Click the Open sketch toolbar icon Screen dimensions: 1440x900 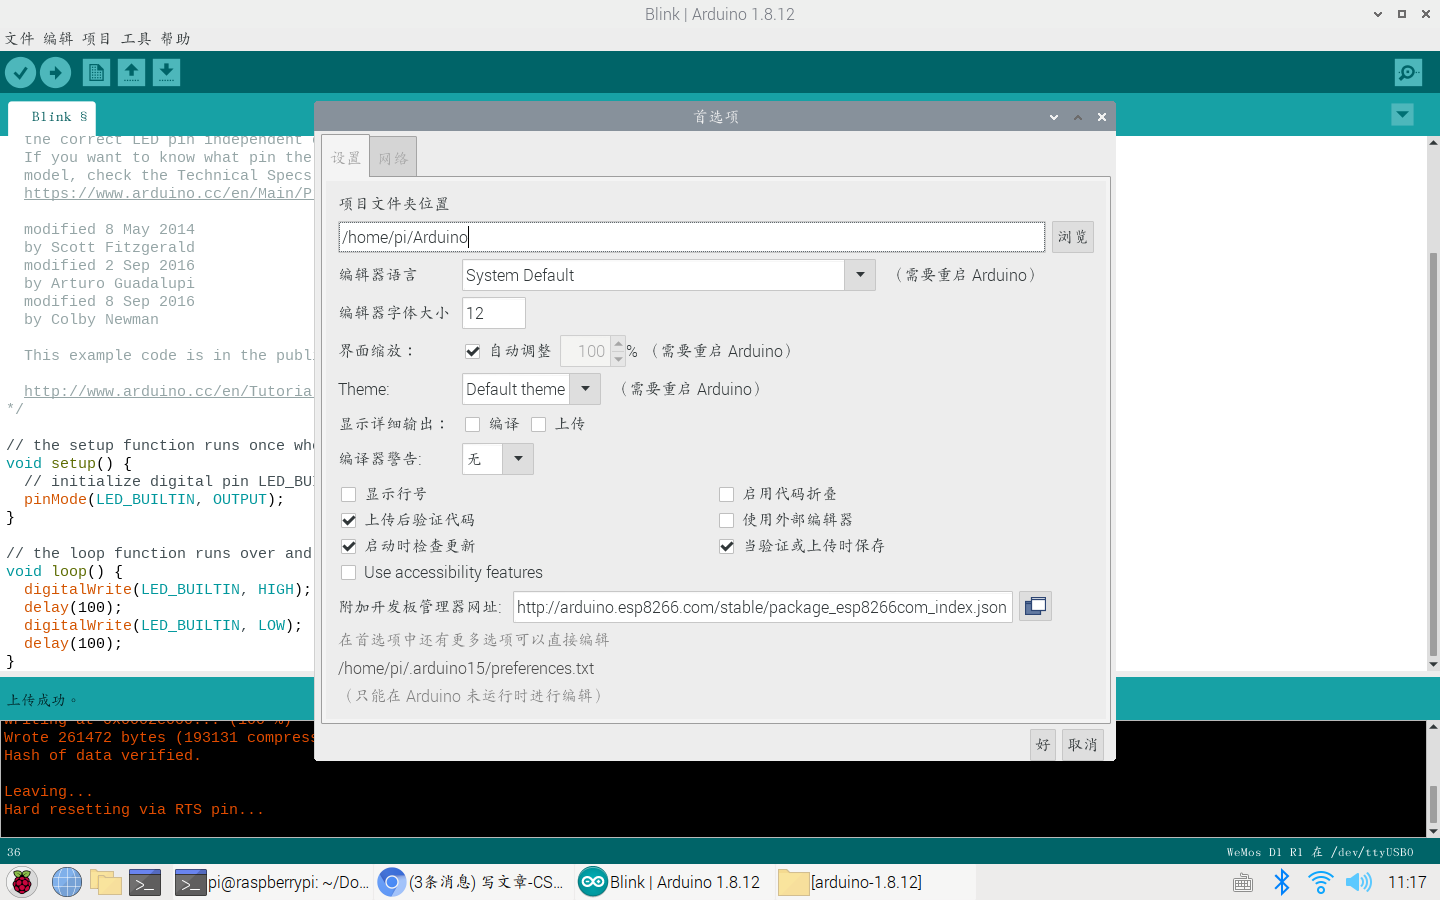tap(131, 72)
